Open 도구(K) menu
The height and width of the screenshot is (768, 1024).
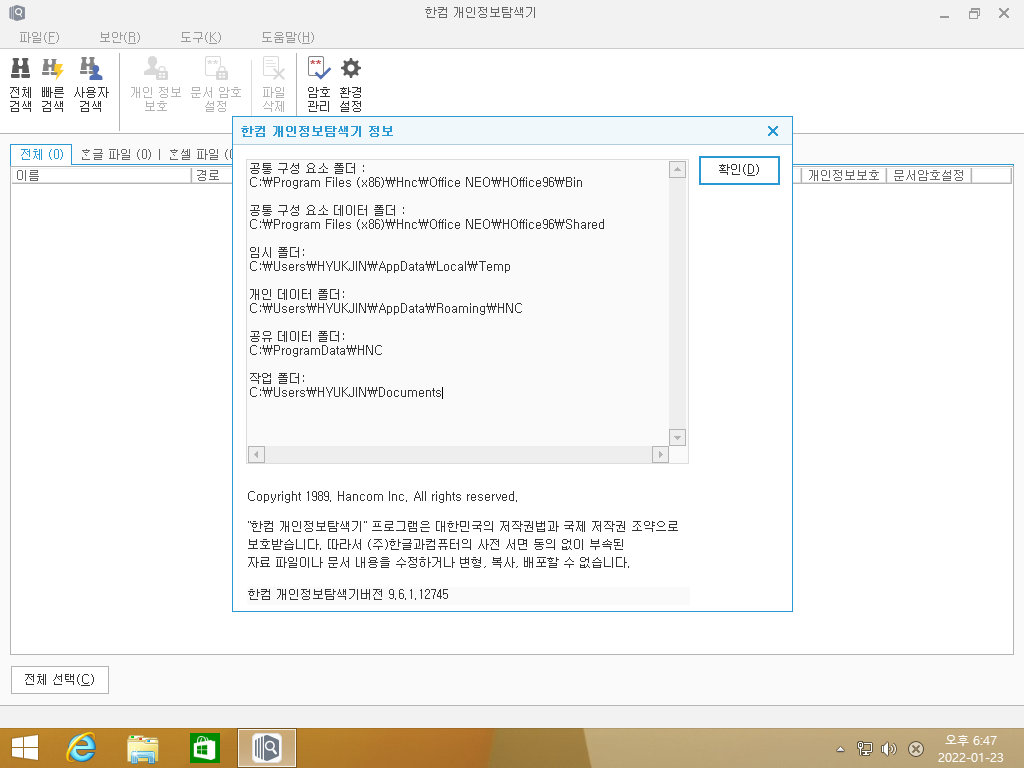200,37
